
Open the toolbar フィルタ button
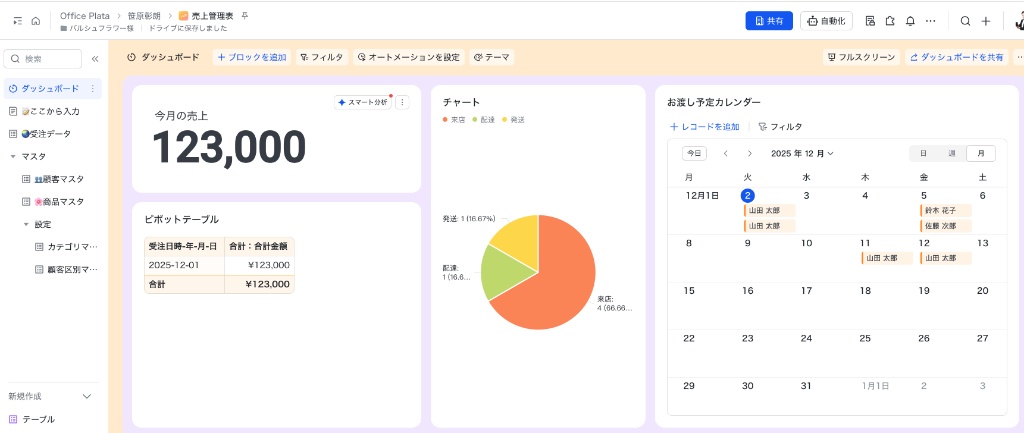pos(322,57)
